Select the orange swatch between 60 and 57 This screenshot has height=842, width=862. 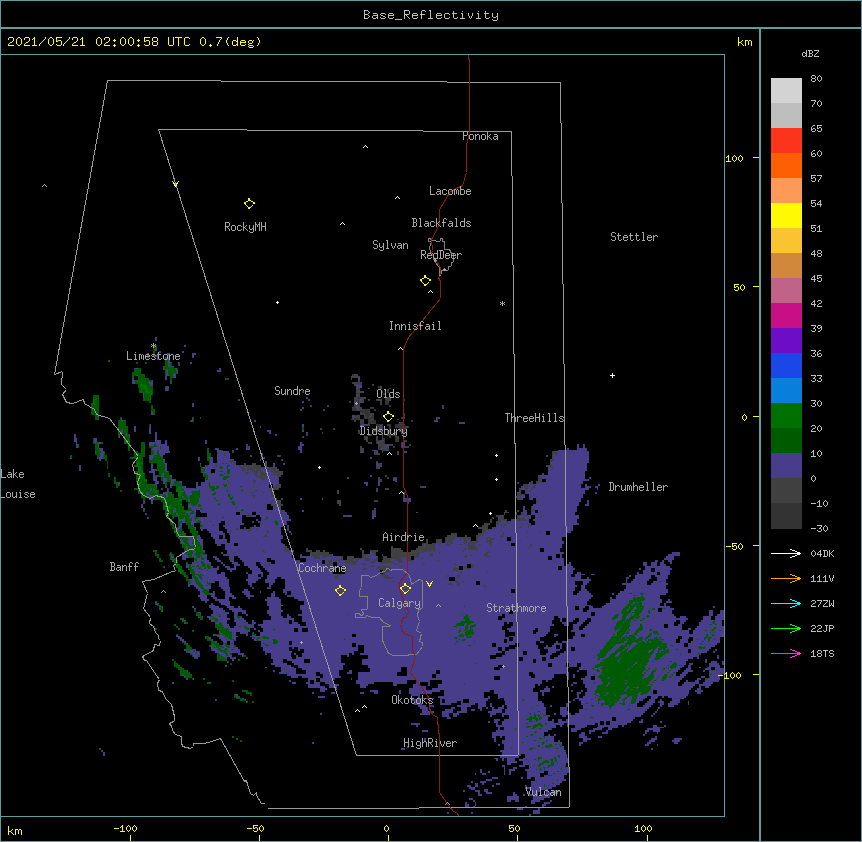786,165
